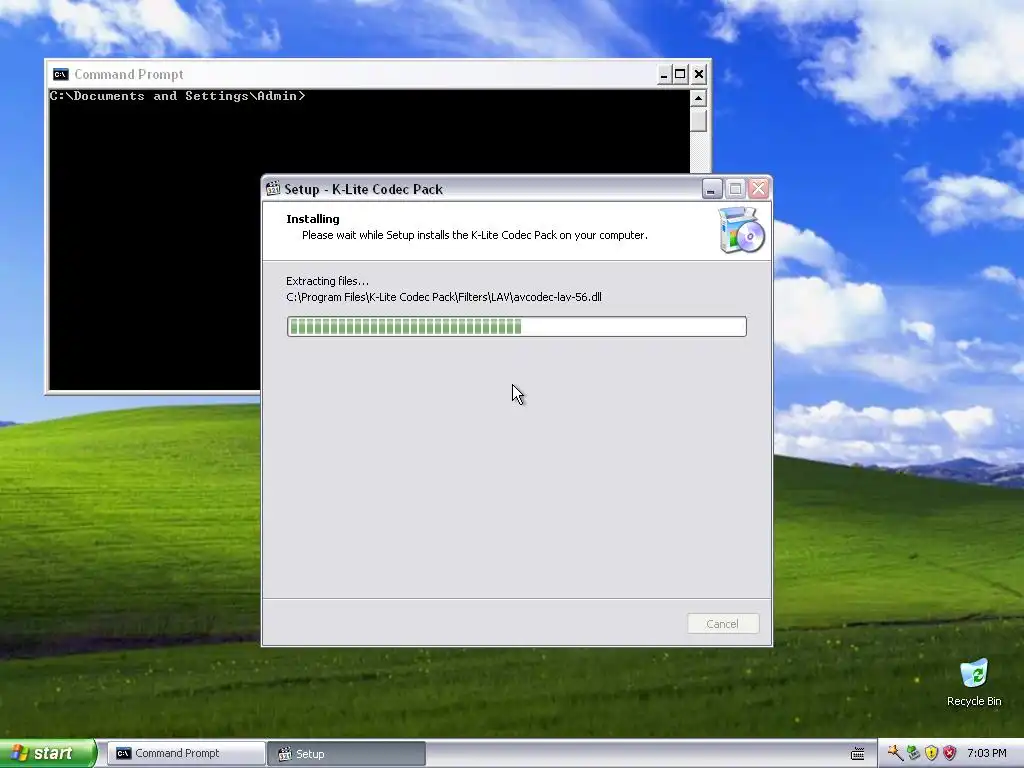Click the 'Command Prompt' window title text
The image size is (1024, 768).
point(129,74)
